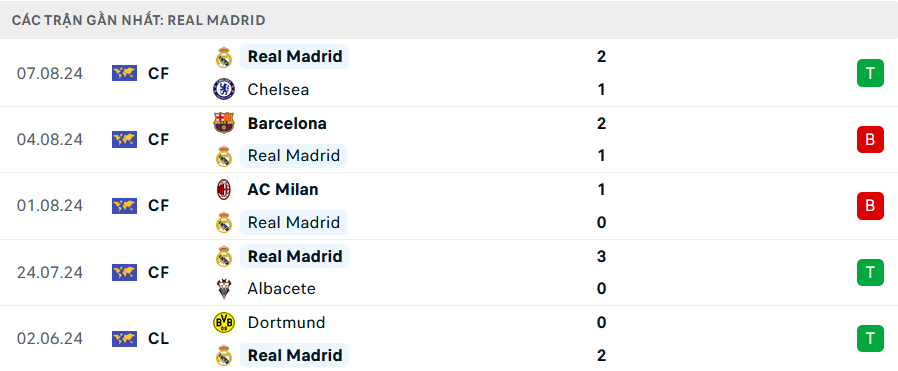The height and width of the screenshot is (371, 898).
Task: Click the Chelsea club crest icon
Action: click(x=224, y=89)
